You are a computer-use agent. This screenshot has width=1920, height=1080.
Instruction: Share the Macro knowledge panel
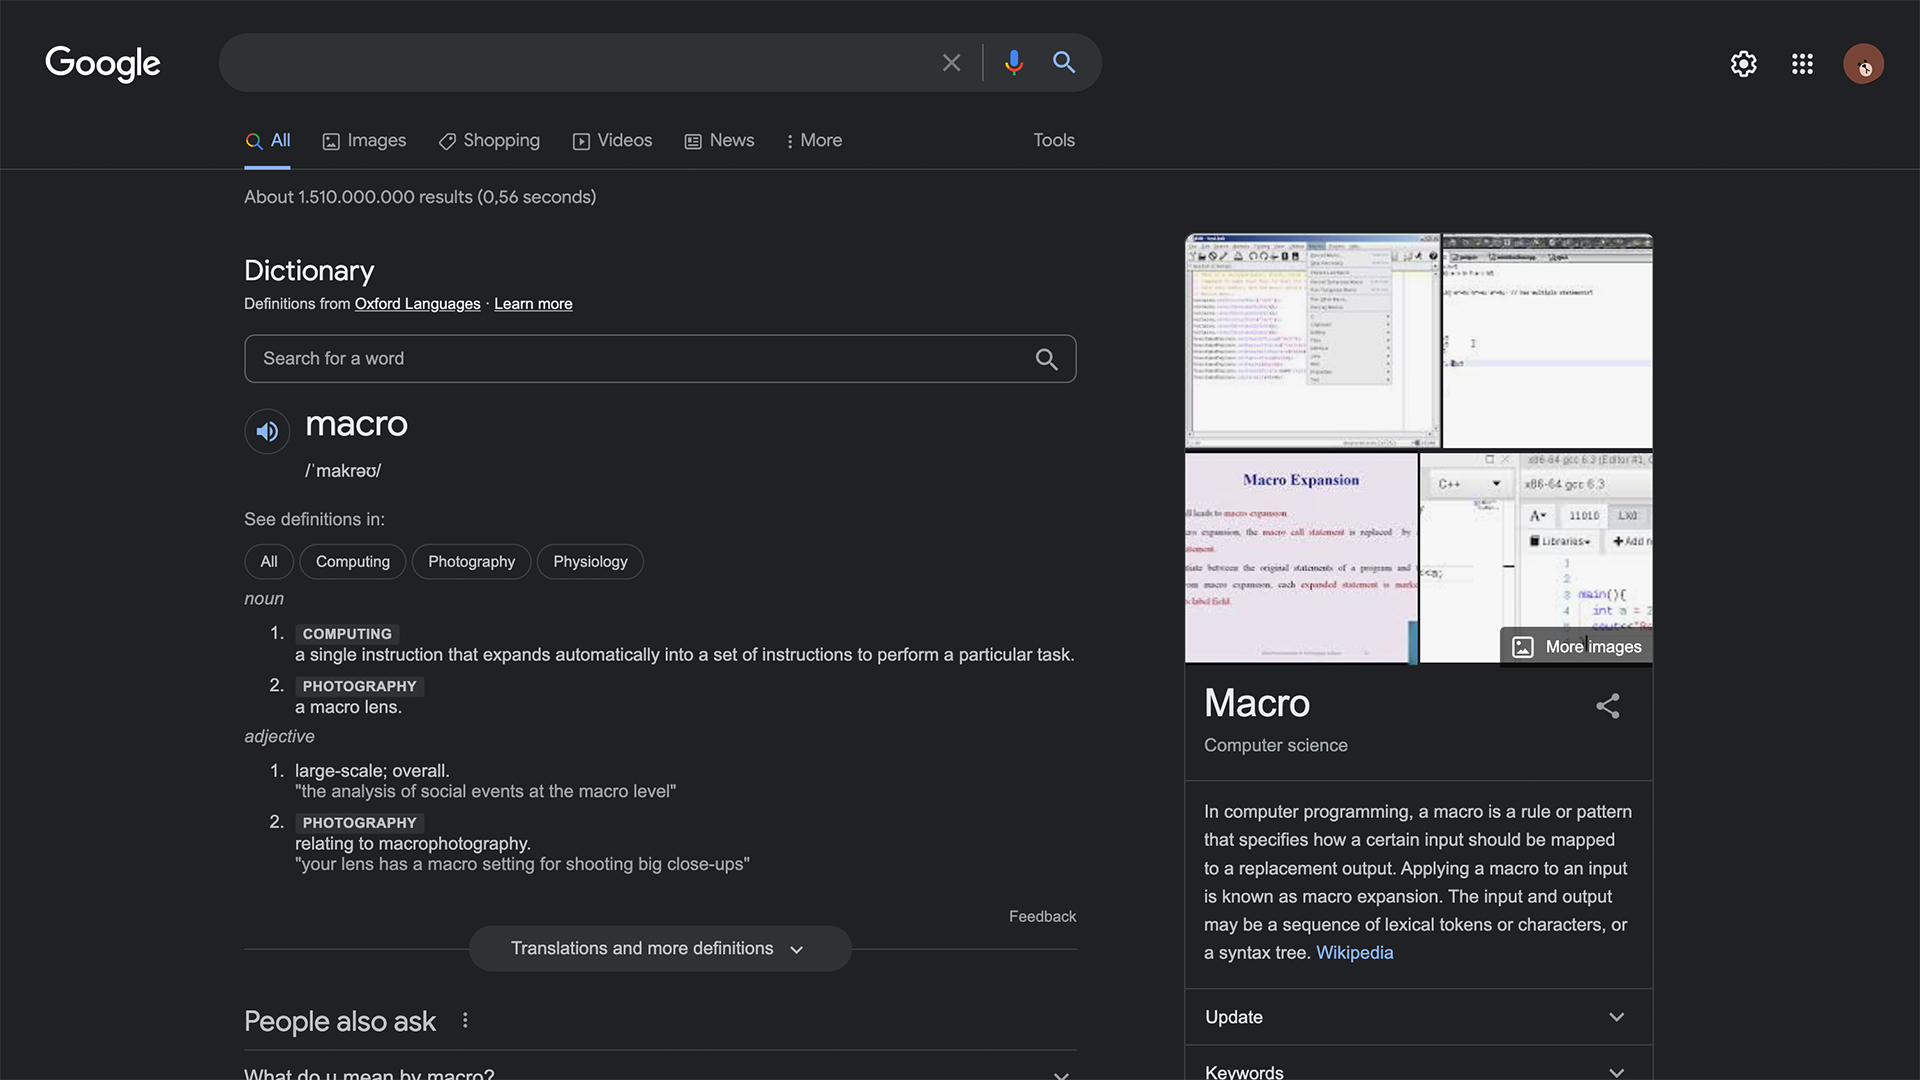[1607, 706]
